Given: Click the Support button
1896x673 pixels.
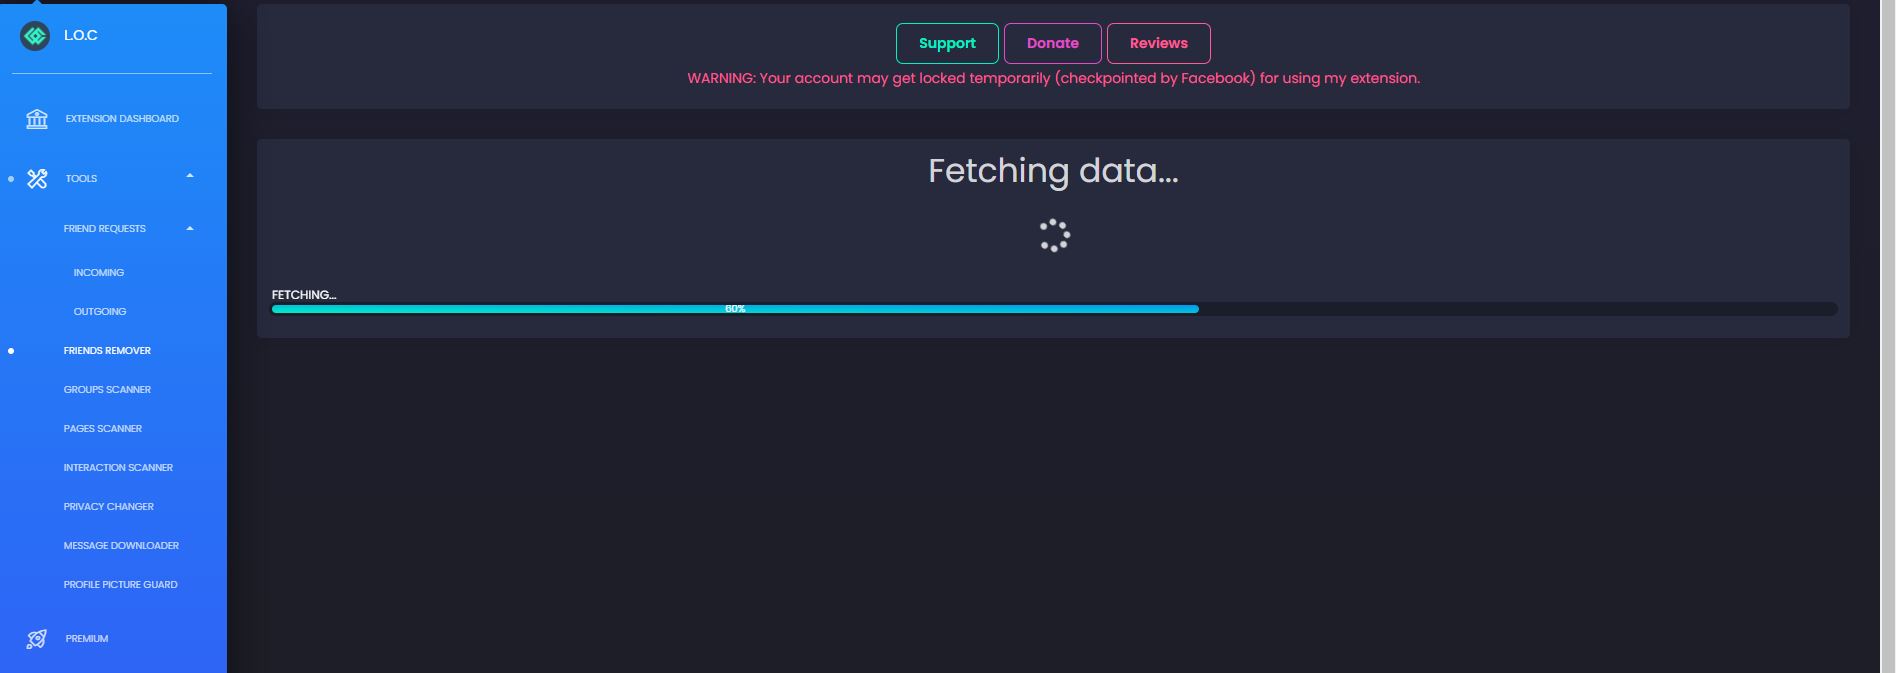Looking at the screenshot, I should pos(947,43).
